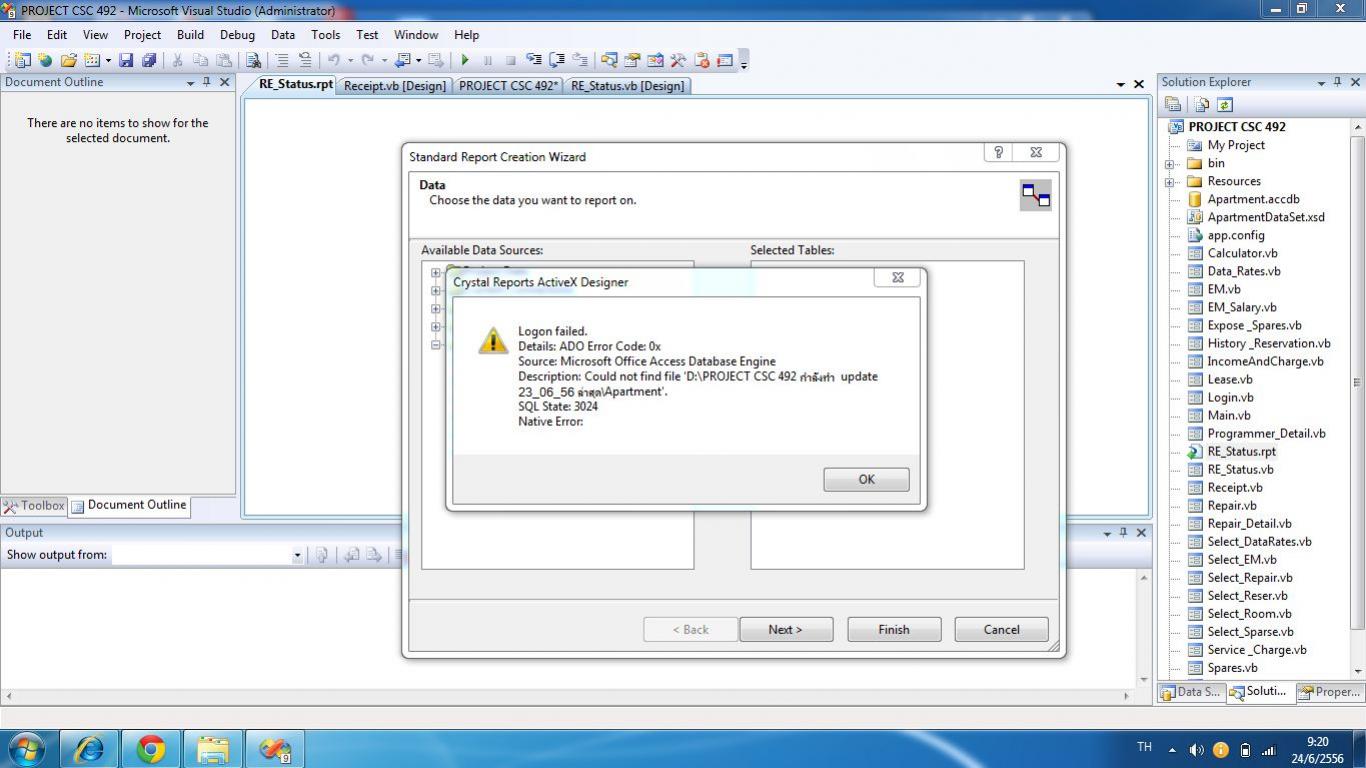Viewport: 1366px width, 768px height.
Task: Open Solution Explorer window position dropdown
Action: pos(1321,83)
